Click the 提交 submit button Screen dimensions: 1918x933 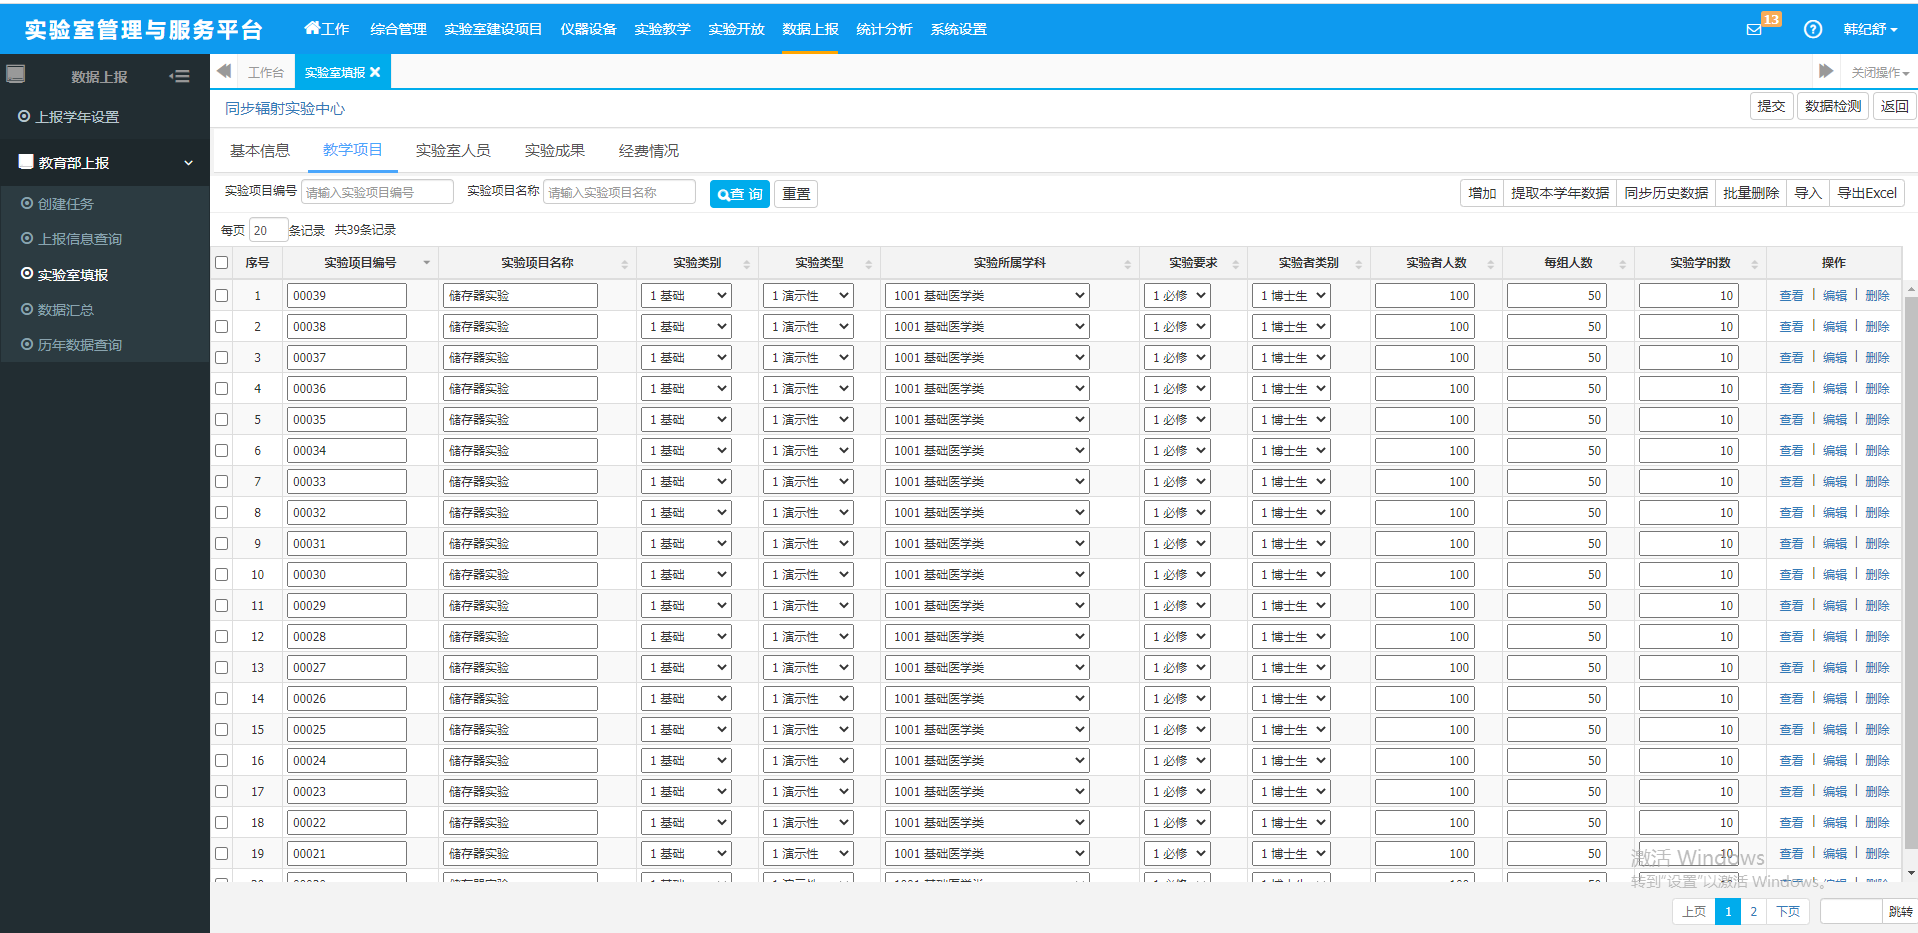[x=1771, y=106]
